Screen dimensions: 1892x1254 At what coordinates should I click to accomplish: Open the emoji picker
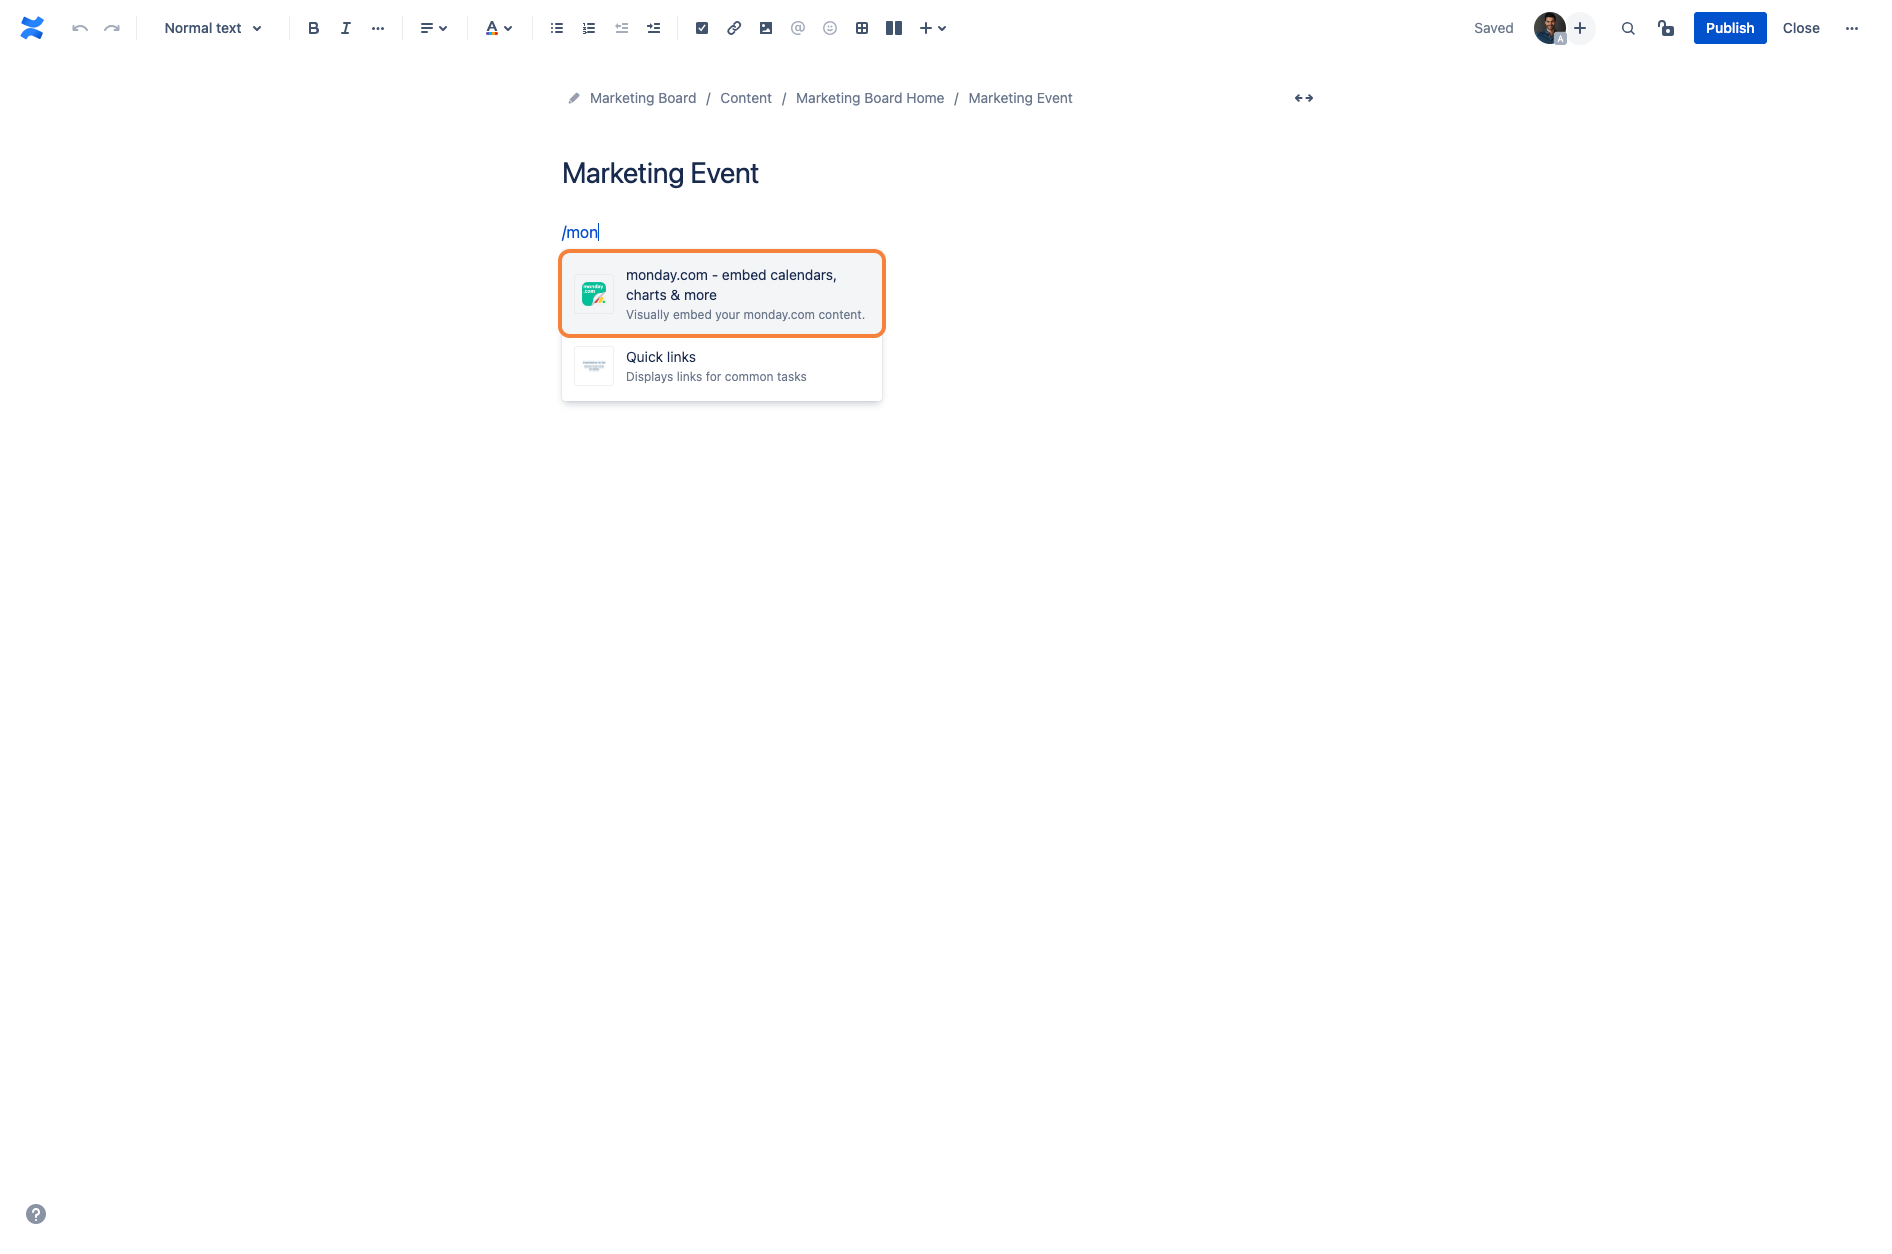pos(830,28)
